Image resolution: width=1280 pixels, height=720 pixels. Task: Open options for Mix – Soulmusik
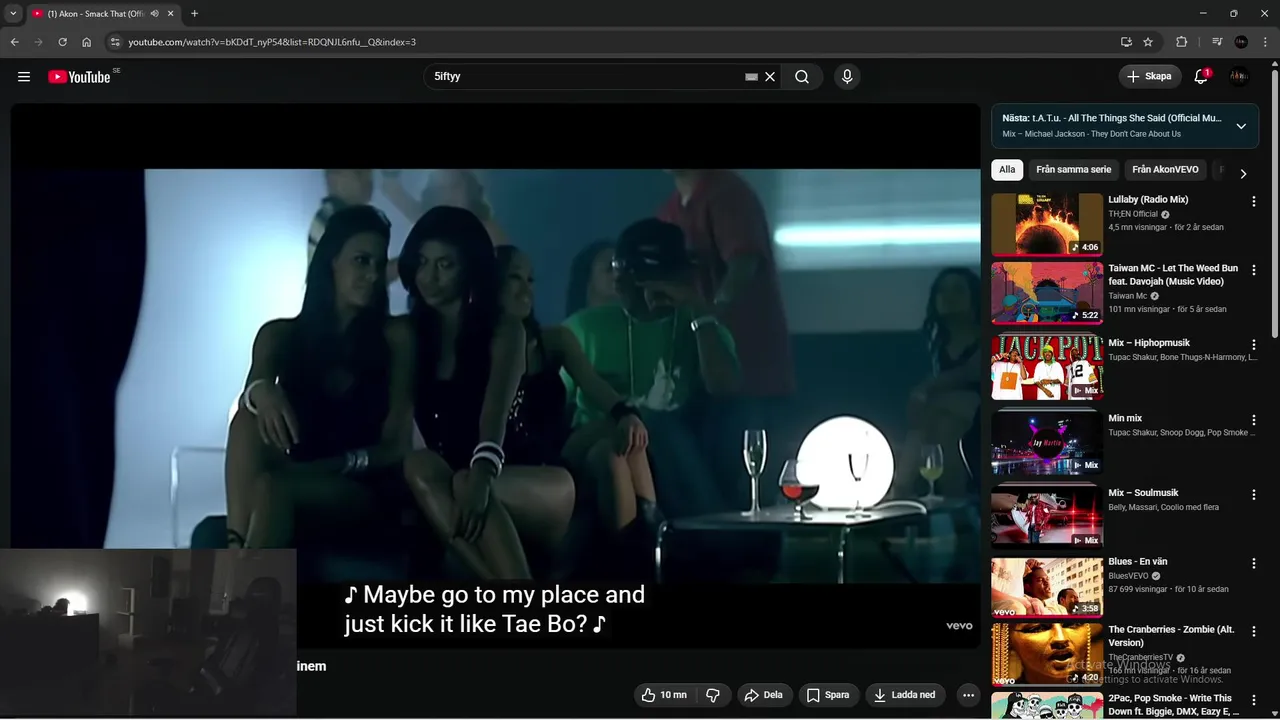[1253, 494]
